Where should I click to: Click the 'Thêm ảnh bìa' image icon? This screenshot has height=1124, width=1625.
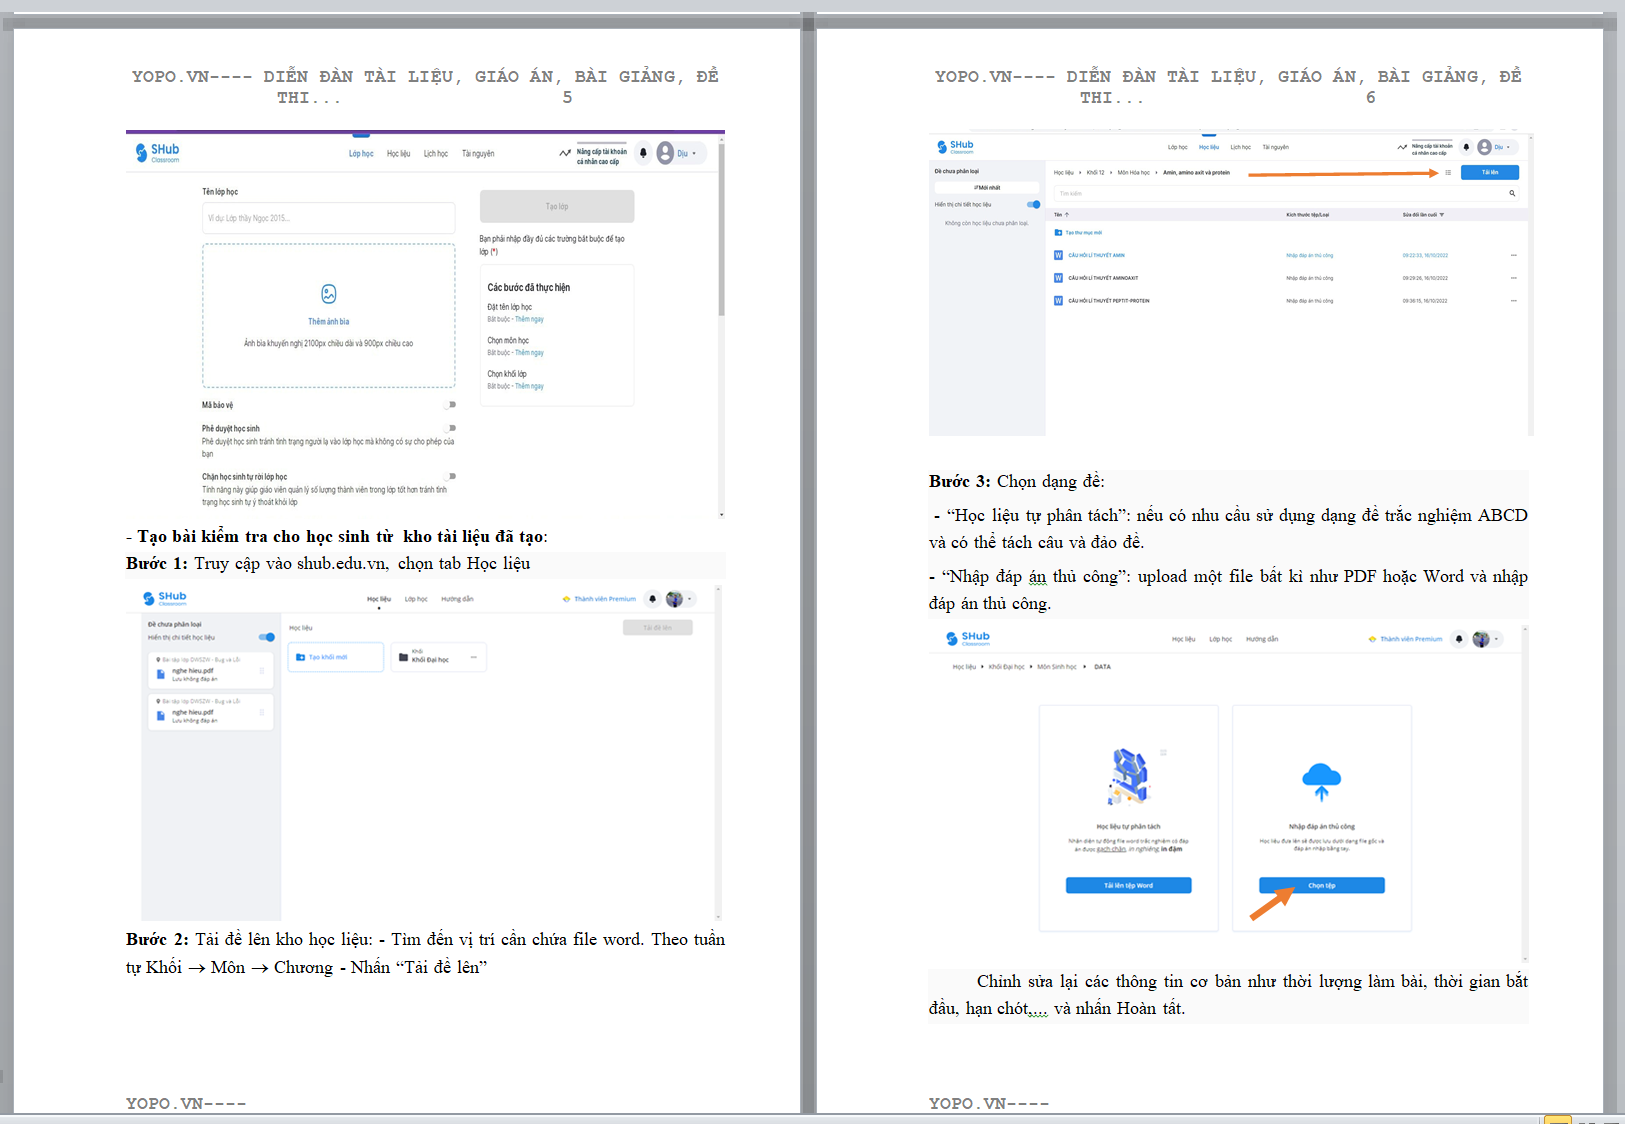click(x=328, y=294)
